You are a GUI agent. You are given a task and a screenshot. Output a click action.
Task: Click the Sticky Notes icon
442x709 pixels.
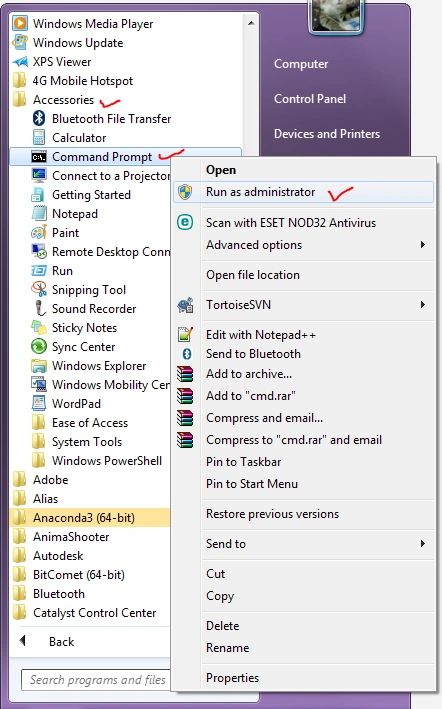[x=38, y=327]
